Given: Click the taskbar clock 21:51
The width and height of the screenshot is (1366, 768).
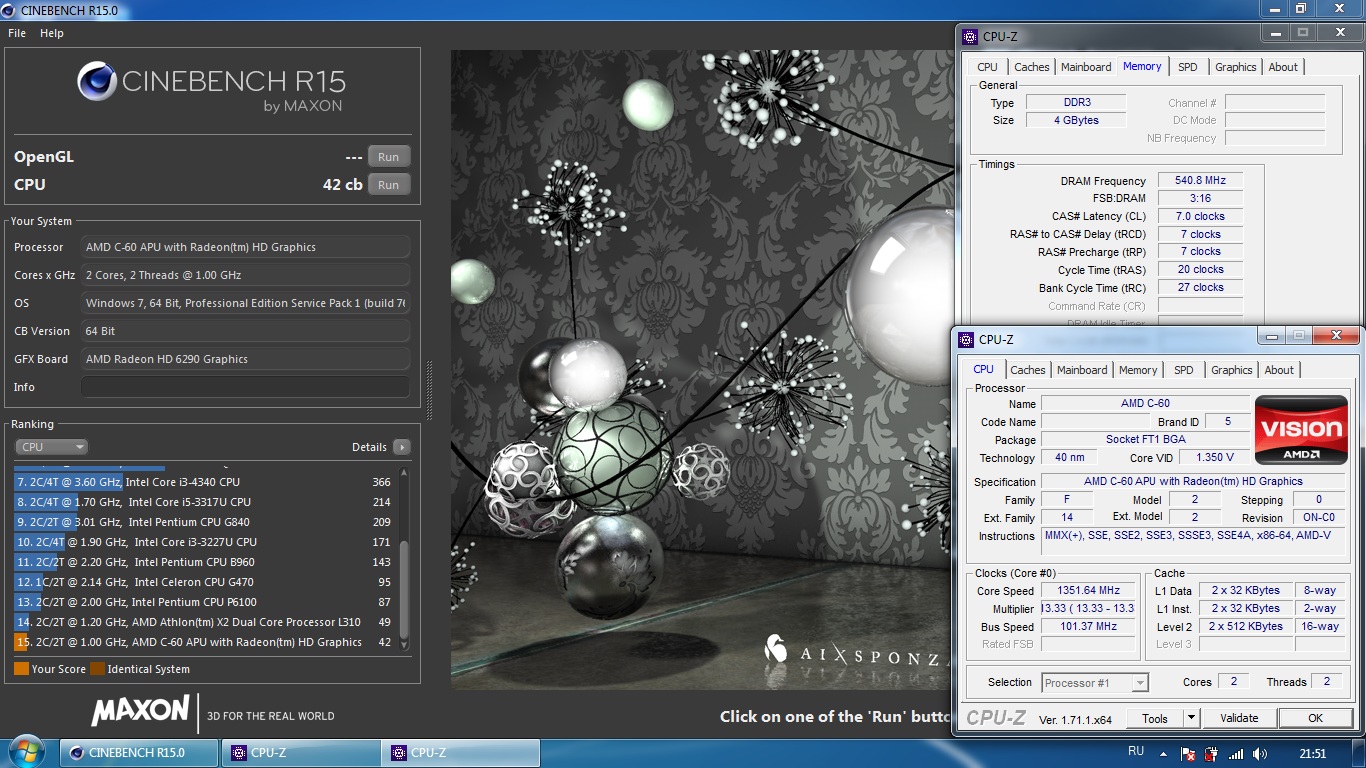Looking at the screenshot, I should (x=1313, y=754).
